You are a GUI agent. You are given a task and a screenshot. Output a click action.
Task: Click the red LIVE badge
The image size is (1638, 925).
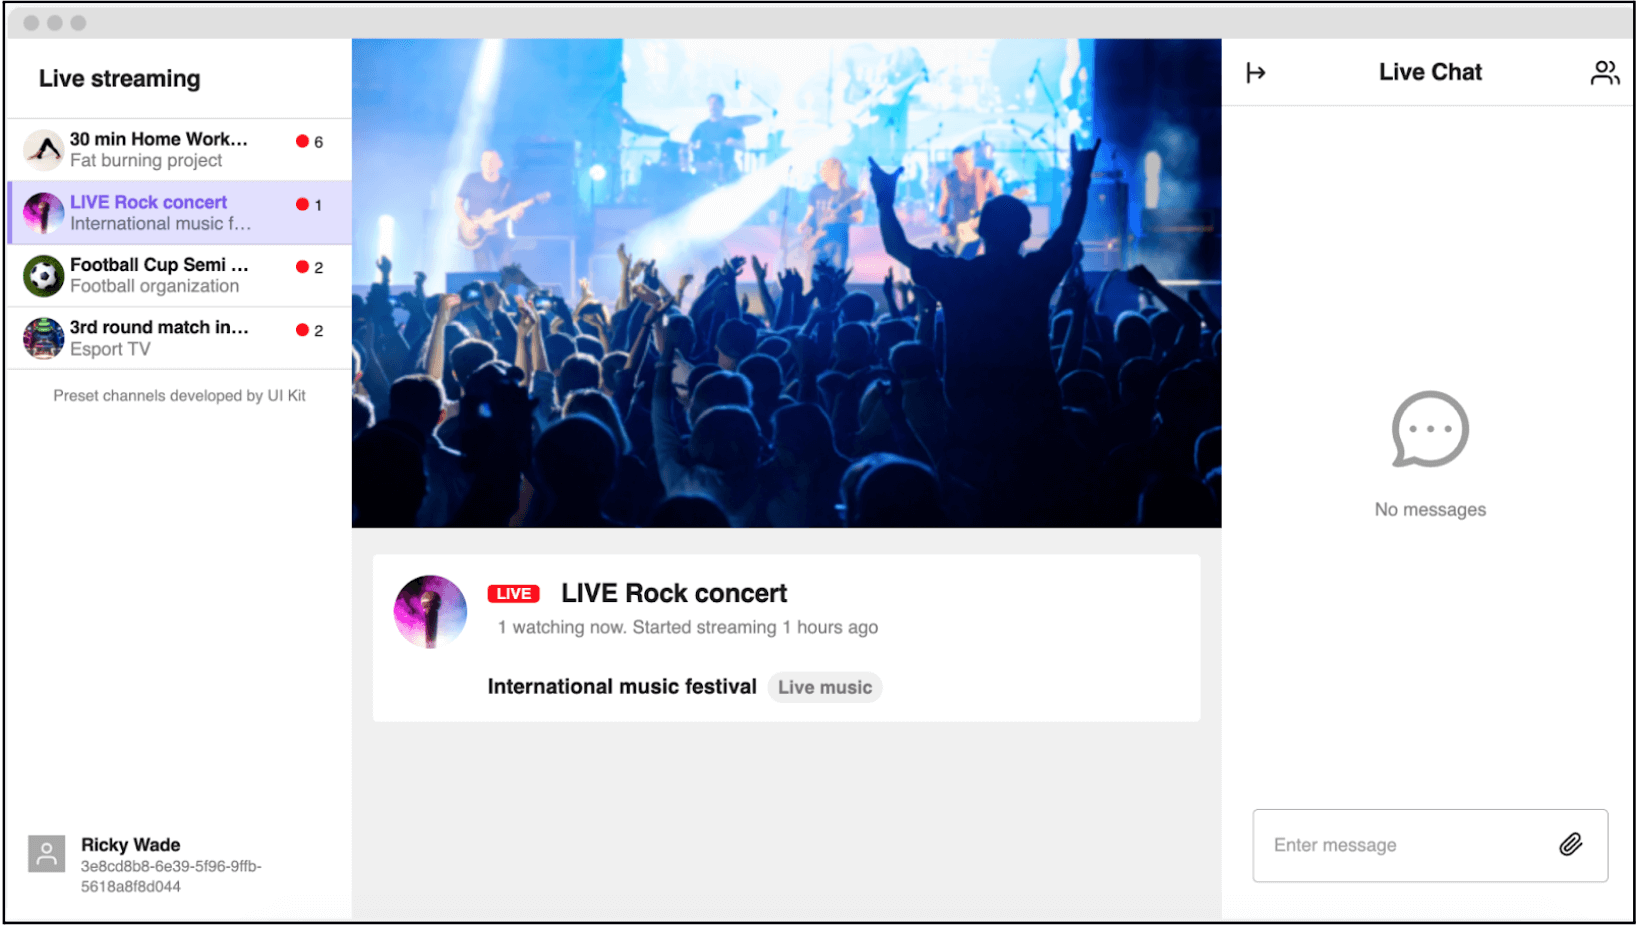click(513, 594)
